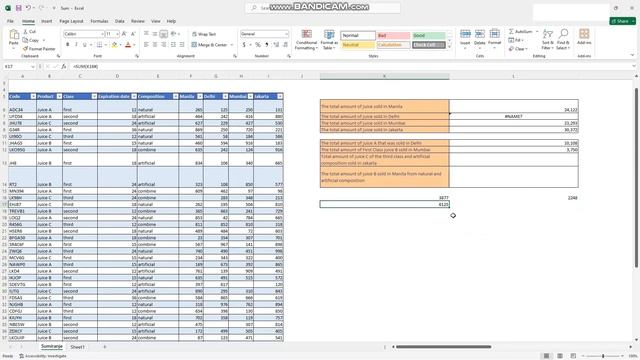The height and width of the screenshot is (360, 640).
Task: Apply the Neutral cell style
Action: pos(358,44)
